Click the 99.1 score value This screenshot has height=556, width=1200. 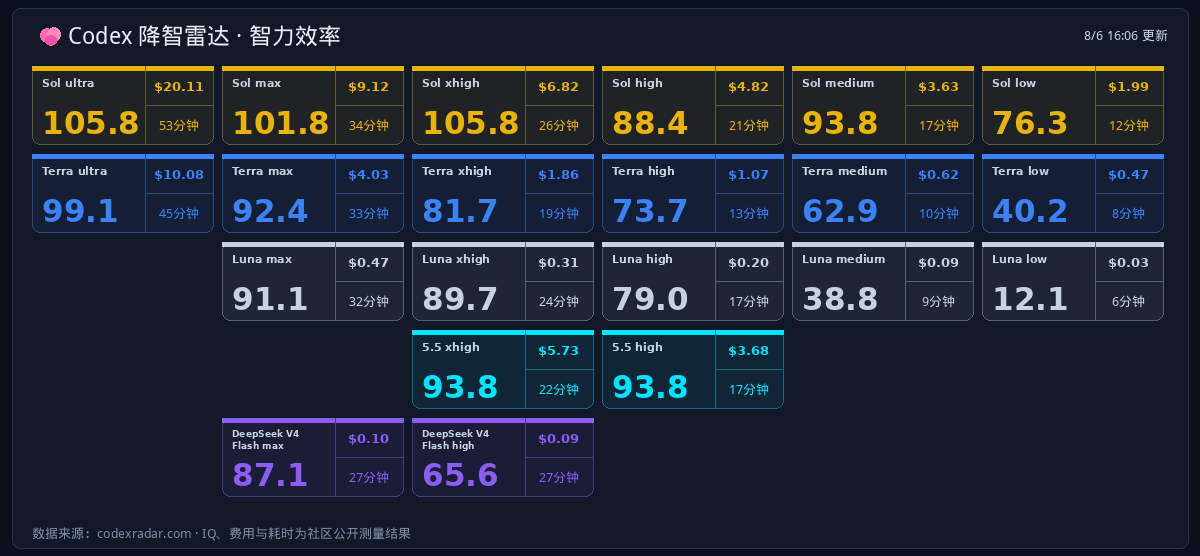(80, 211)
